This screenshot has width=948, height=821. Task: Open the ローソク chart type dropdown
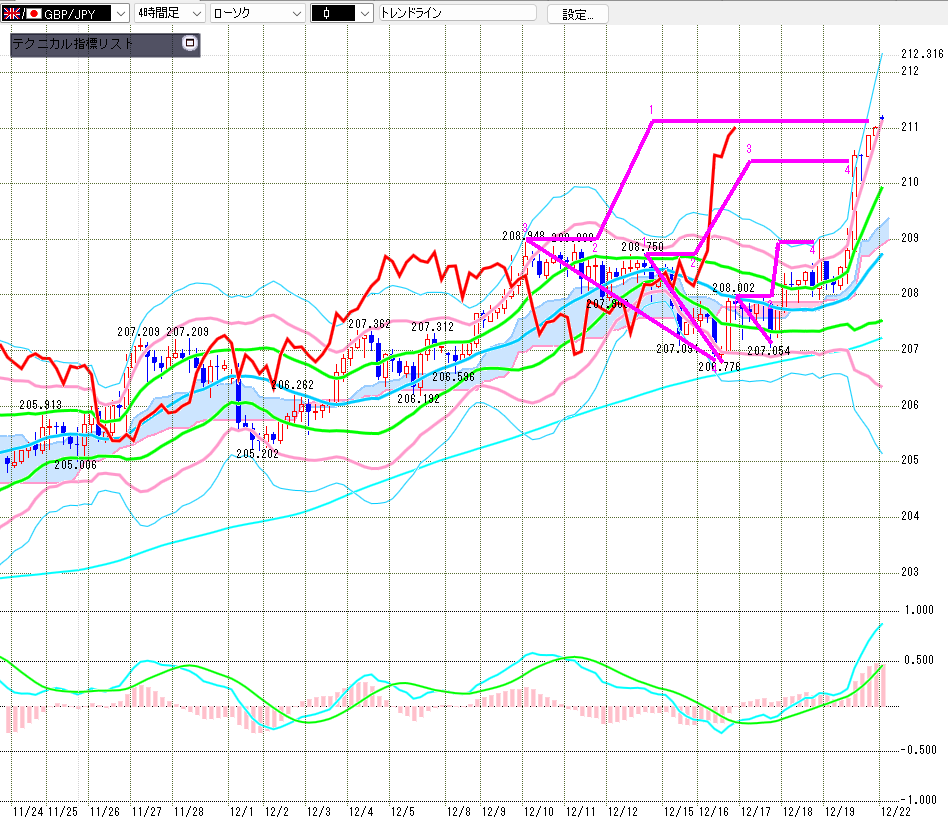coord(295,13)
